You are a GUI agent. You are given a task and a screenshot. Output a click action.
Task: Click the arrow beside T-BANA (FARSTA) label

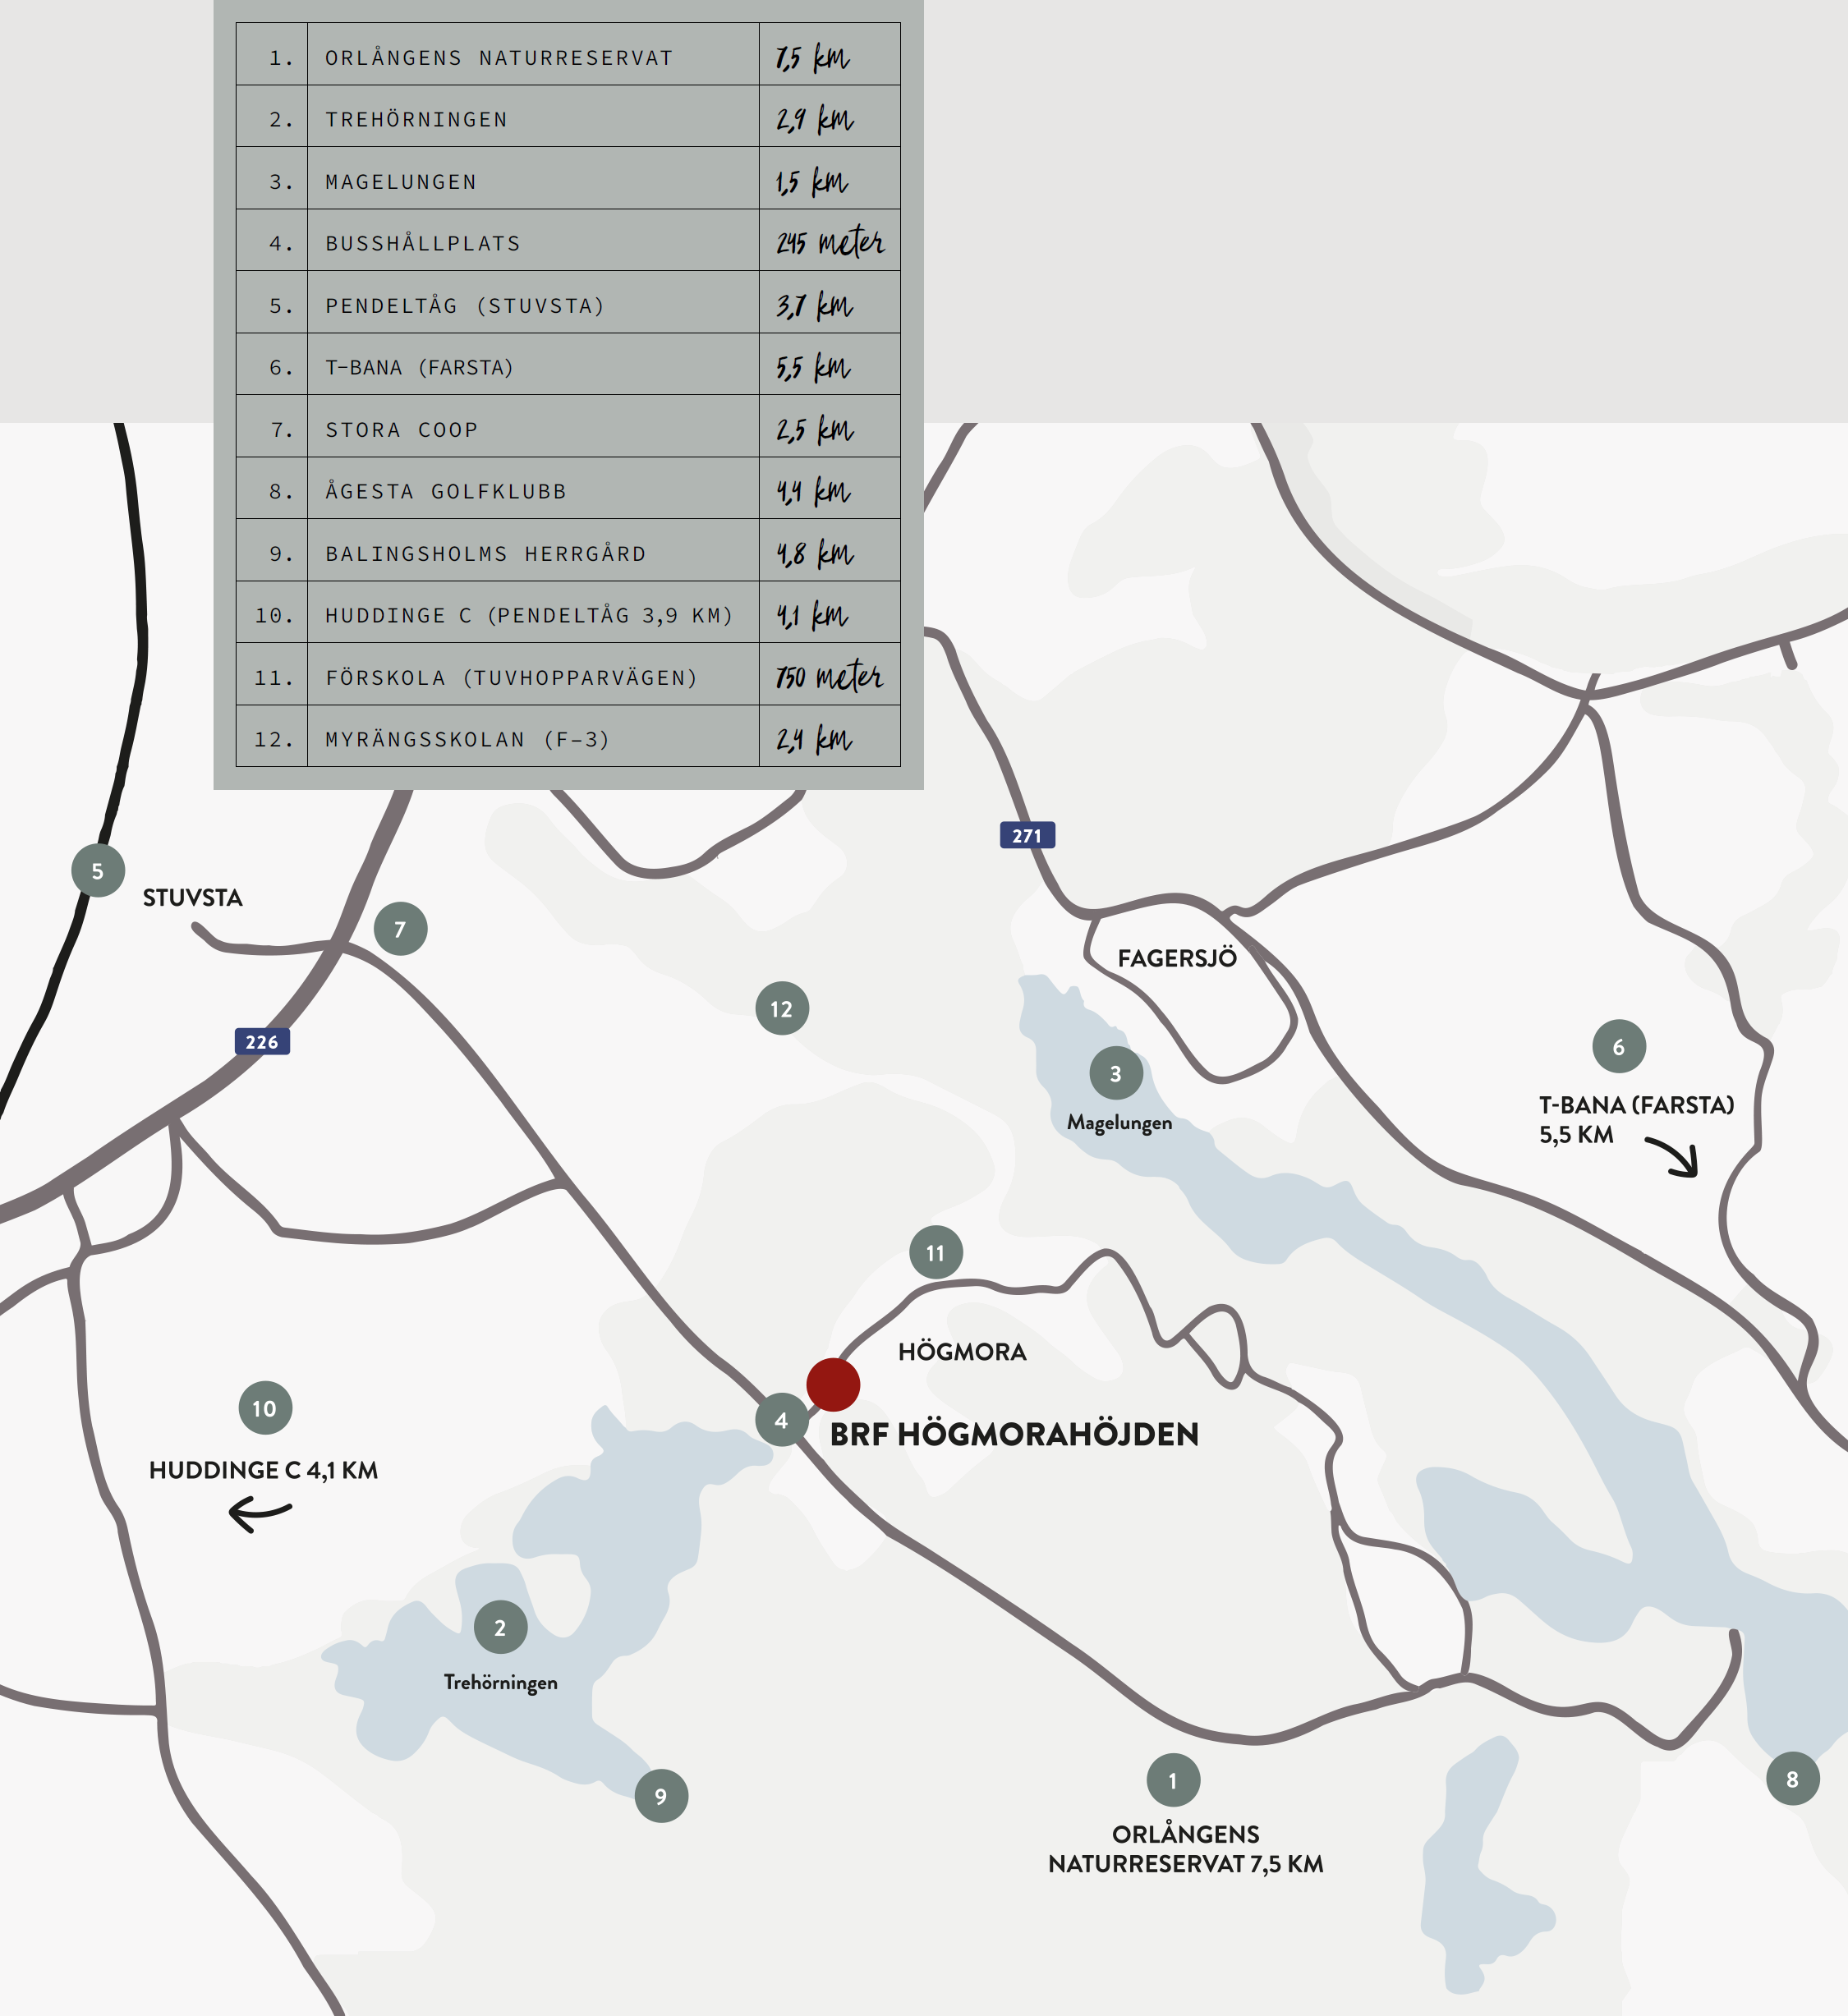tap(1673, 1156)
